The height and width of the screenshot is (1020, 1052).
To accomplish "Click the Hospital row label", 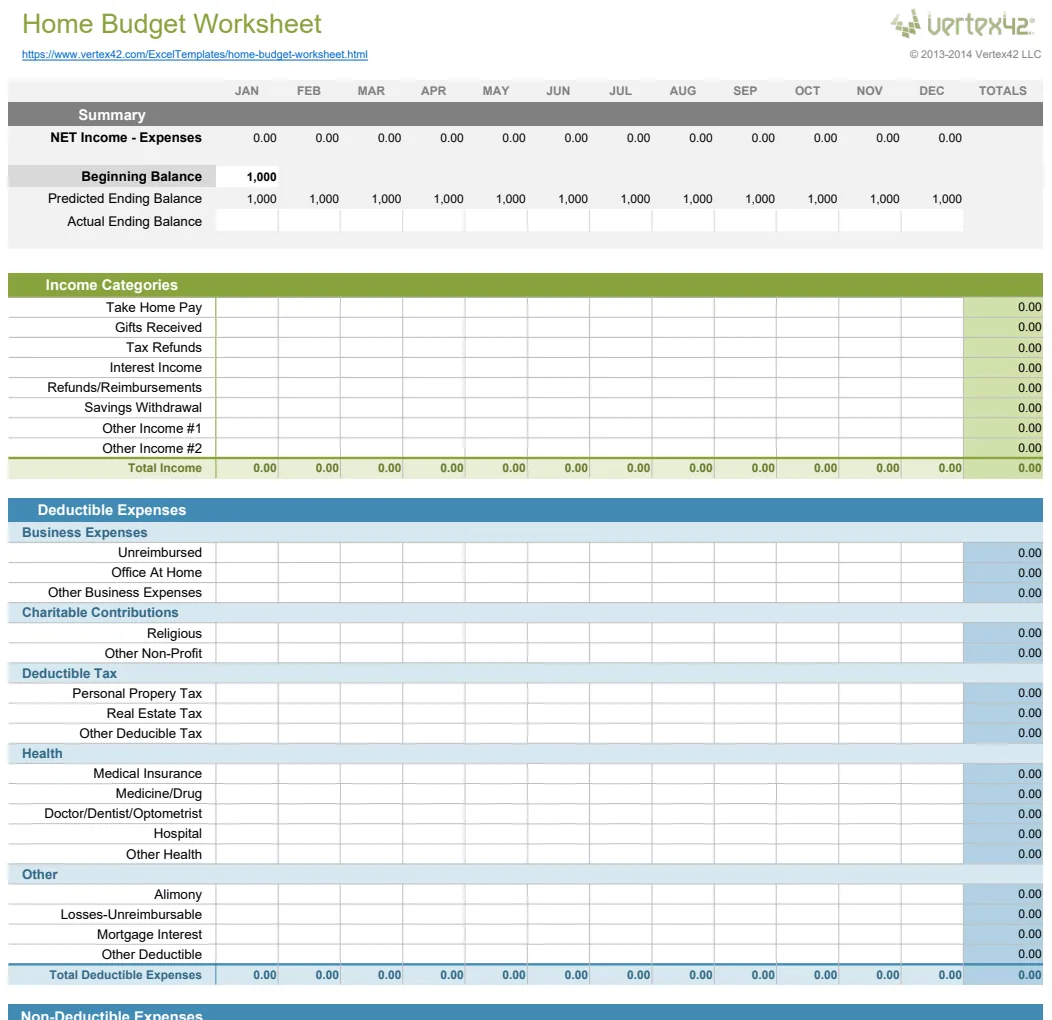I will [x=178, y=834].
